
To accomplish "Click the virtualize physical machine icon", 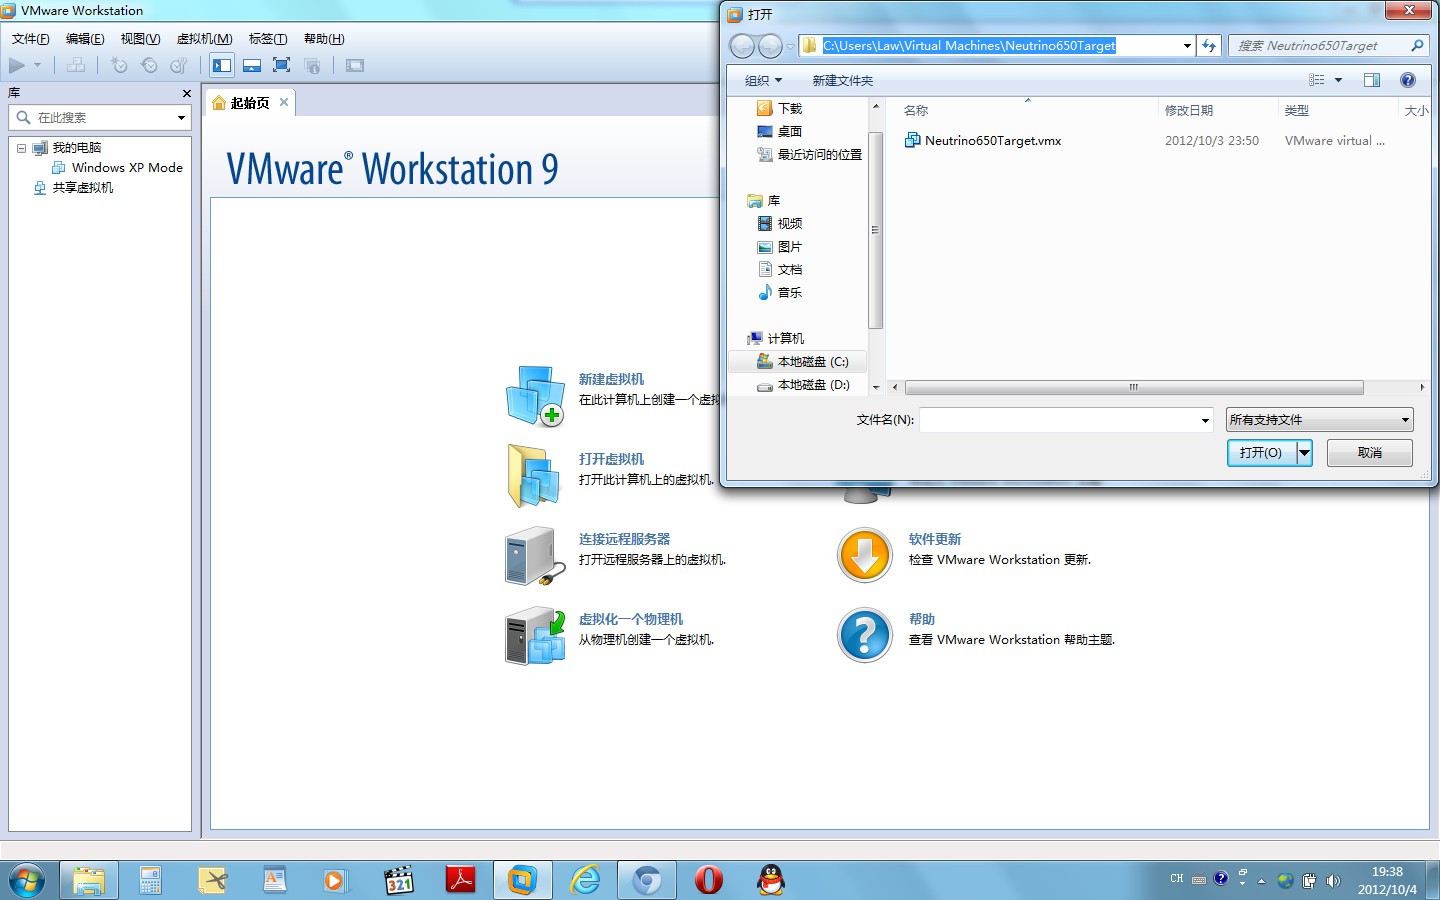I will [x=535, y=635].
